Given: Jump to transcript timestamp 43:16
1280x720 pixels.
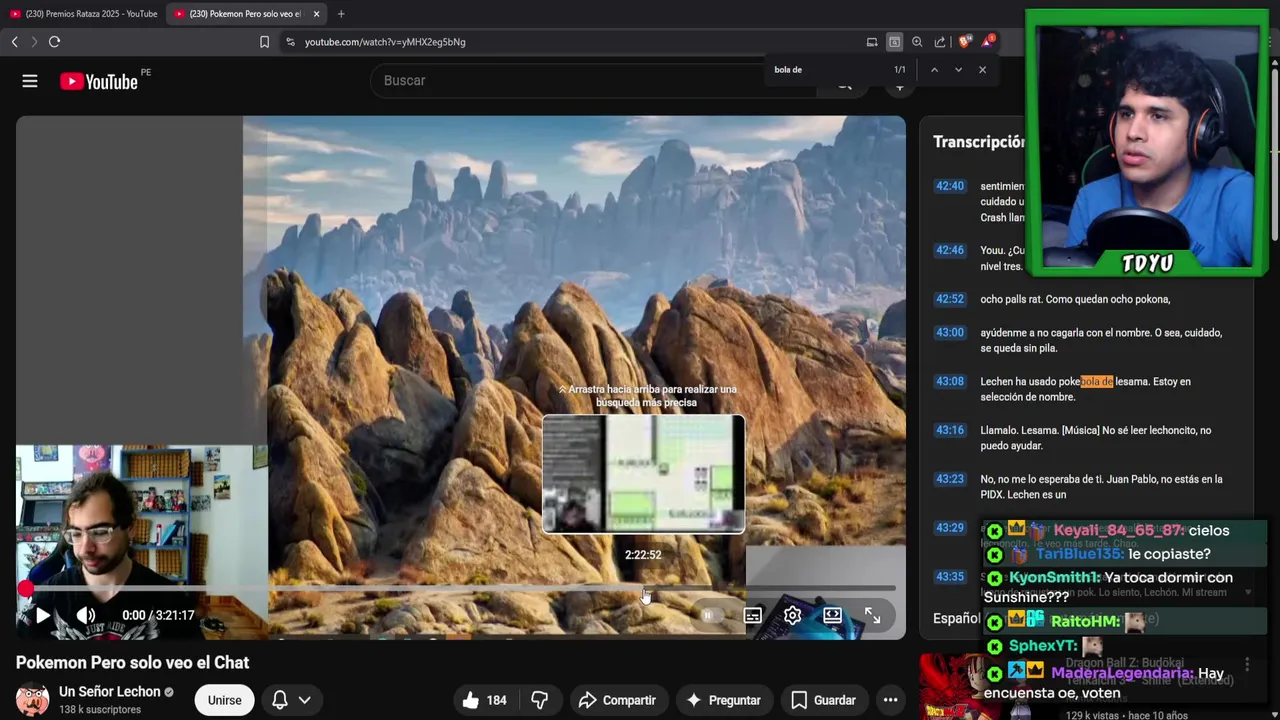Looking at the screenshot, I should pos(950,430).
